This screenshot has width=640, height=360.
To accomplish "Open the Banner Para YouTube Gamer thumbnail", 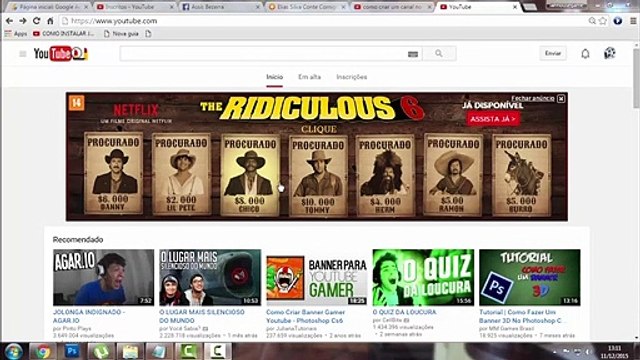I will [x=316, y=278].
